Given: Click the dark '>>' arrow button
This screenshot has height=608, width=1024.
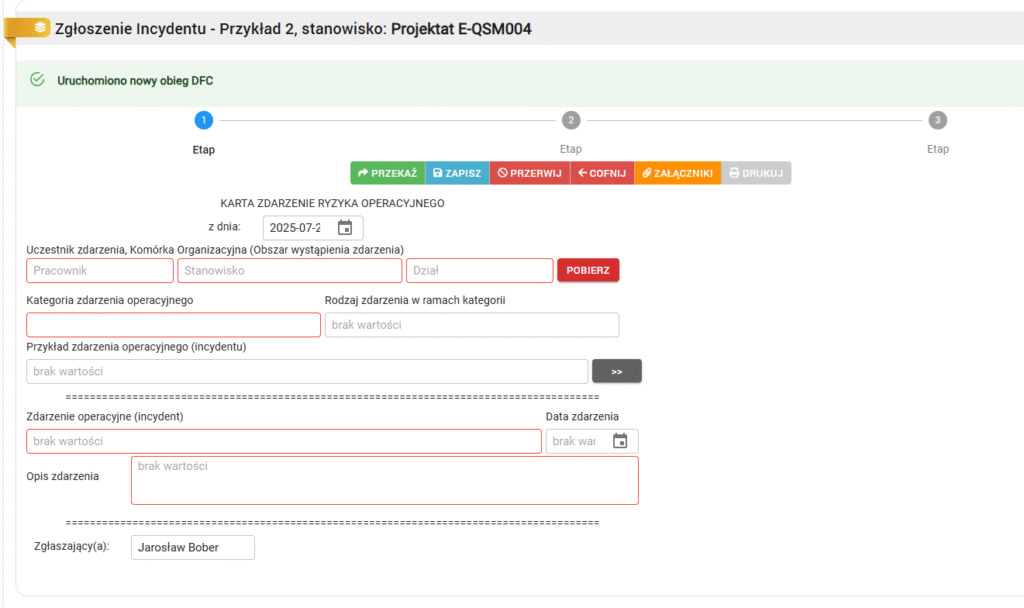Looking at the screenshot, I should pyautogui.click(x=617, y=371).
